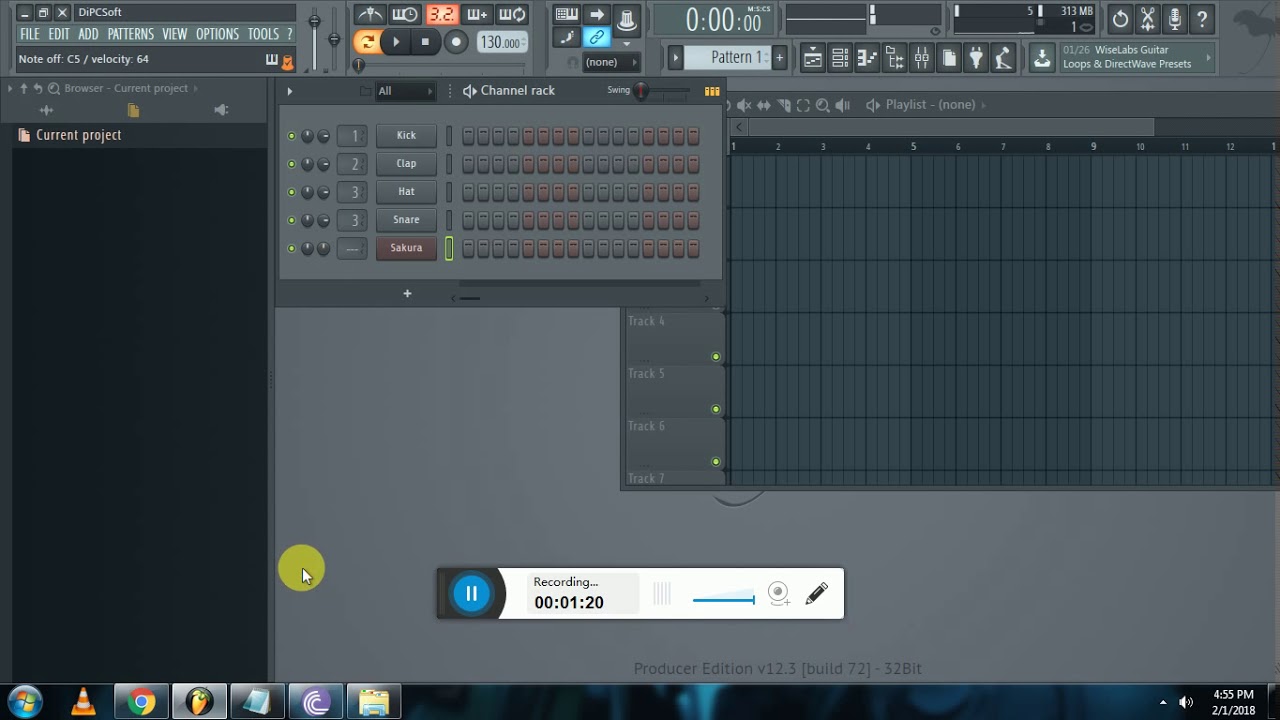Toggle typing keyboard to piano icon
The image size is (1280, 720).
566,14
